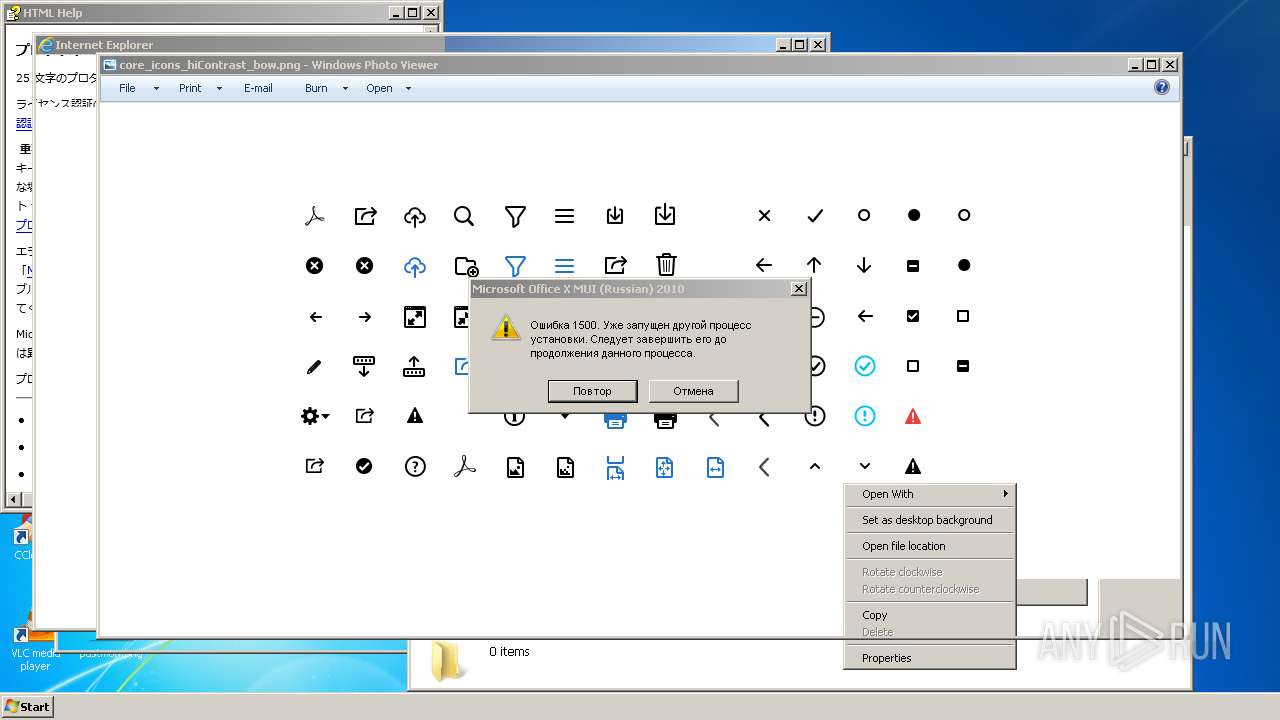Open Photo Viewer help via blue question icon
This screenshot has width=1280, height=720.
(x=1161, y=88)
